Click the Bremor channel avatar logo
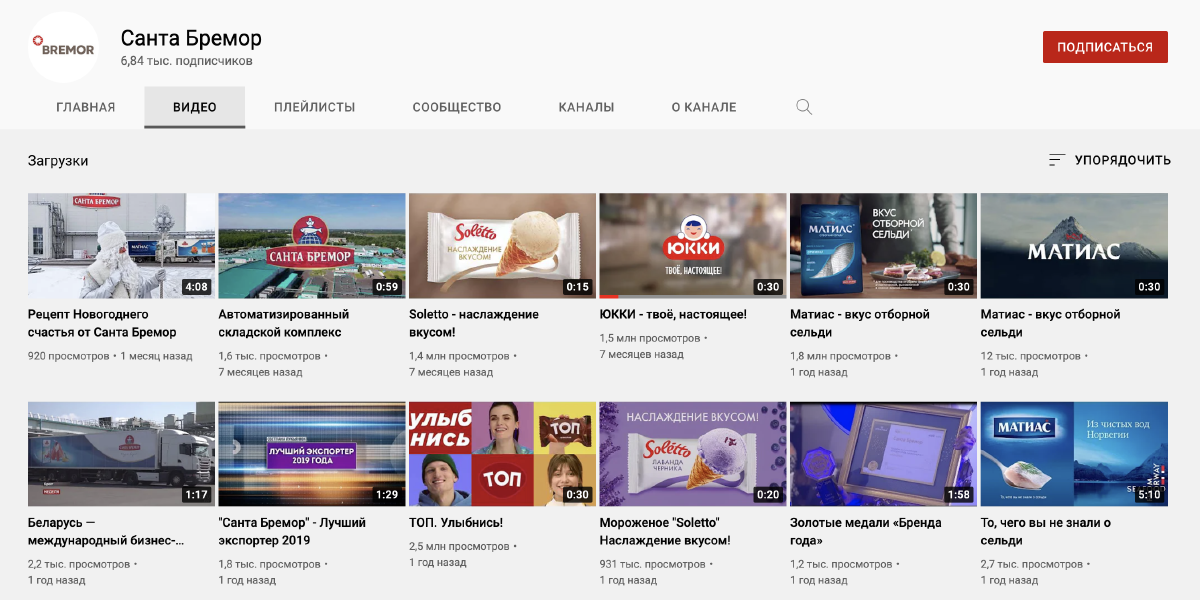The width and height of the screenshot is (1200, 600). [62, 47]
